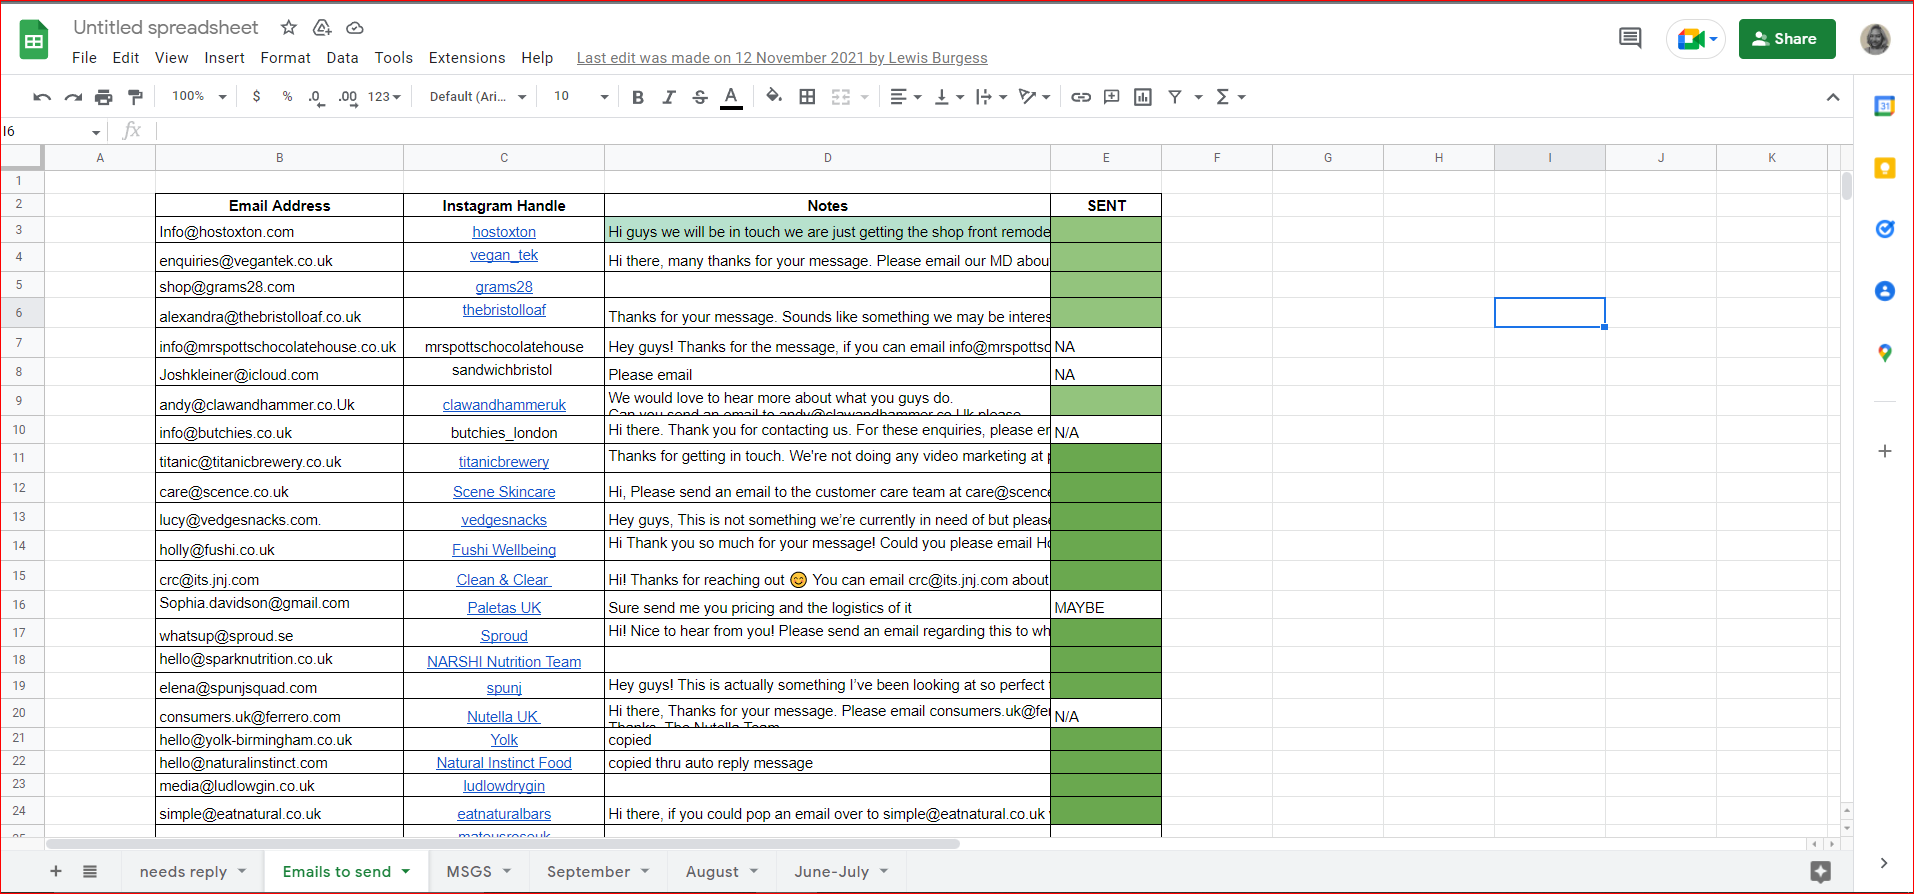
Task: Open vertical align dropdown
Action: click(x=948, y=97)
